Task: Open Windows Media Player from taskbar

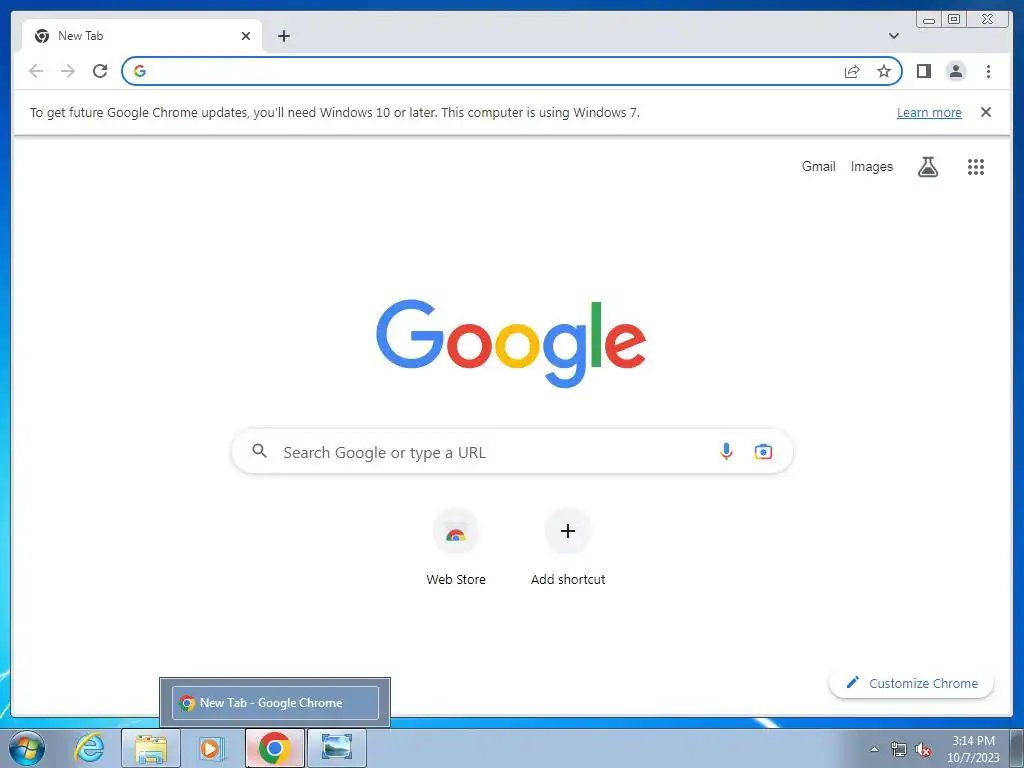Action: pyautogui.click(x=212, y=748)
